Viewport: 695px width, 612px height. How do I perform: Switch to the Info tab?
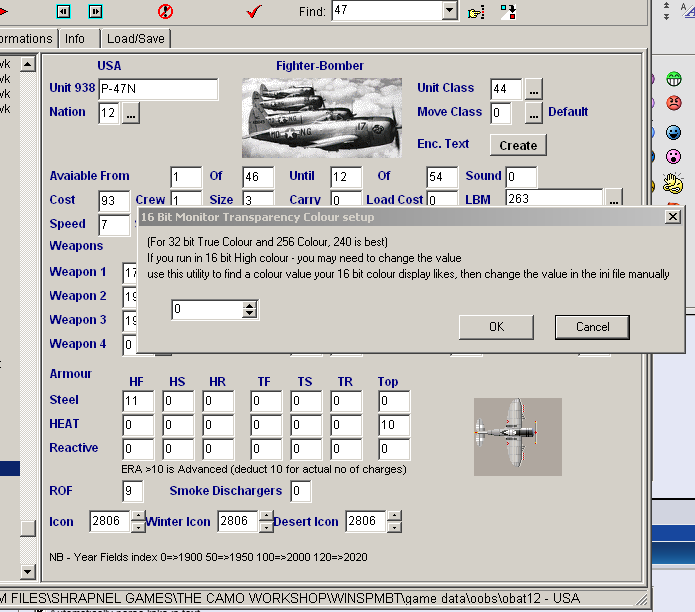75,39
